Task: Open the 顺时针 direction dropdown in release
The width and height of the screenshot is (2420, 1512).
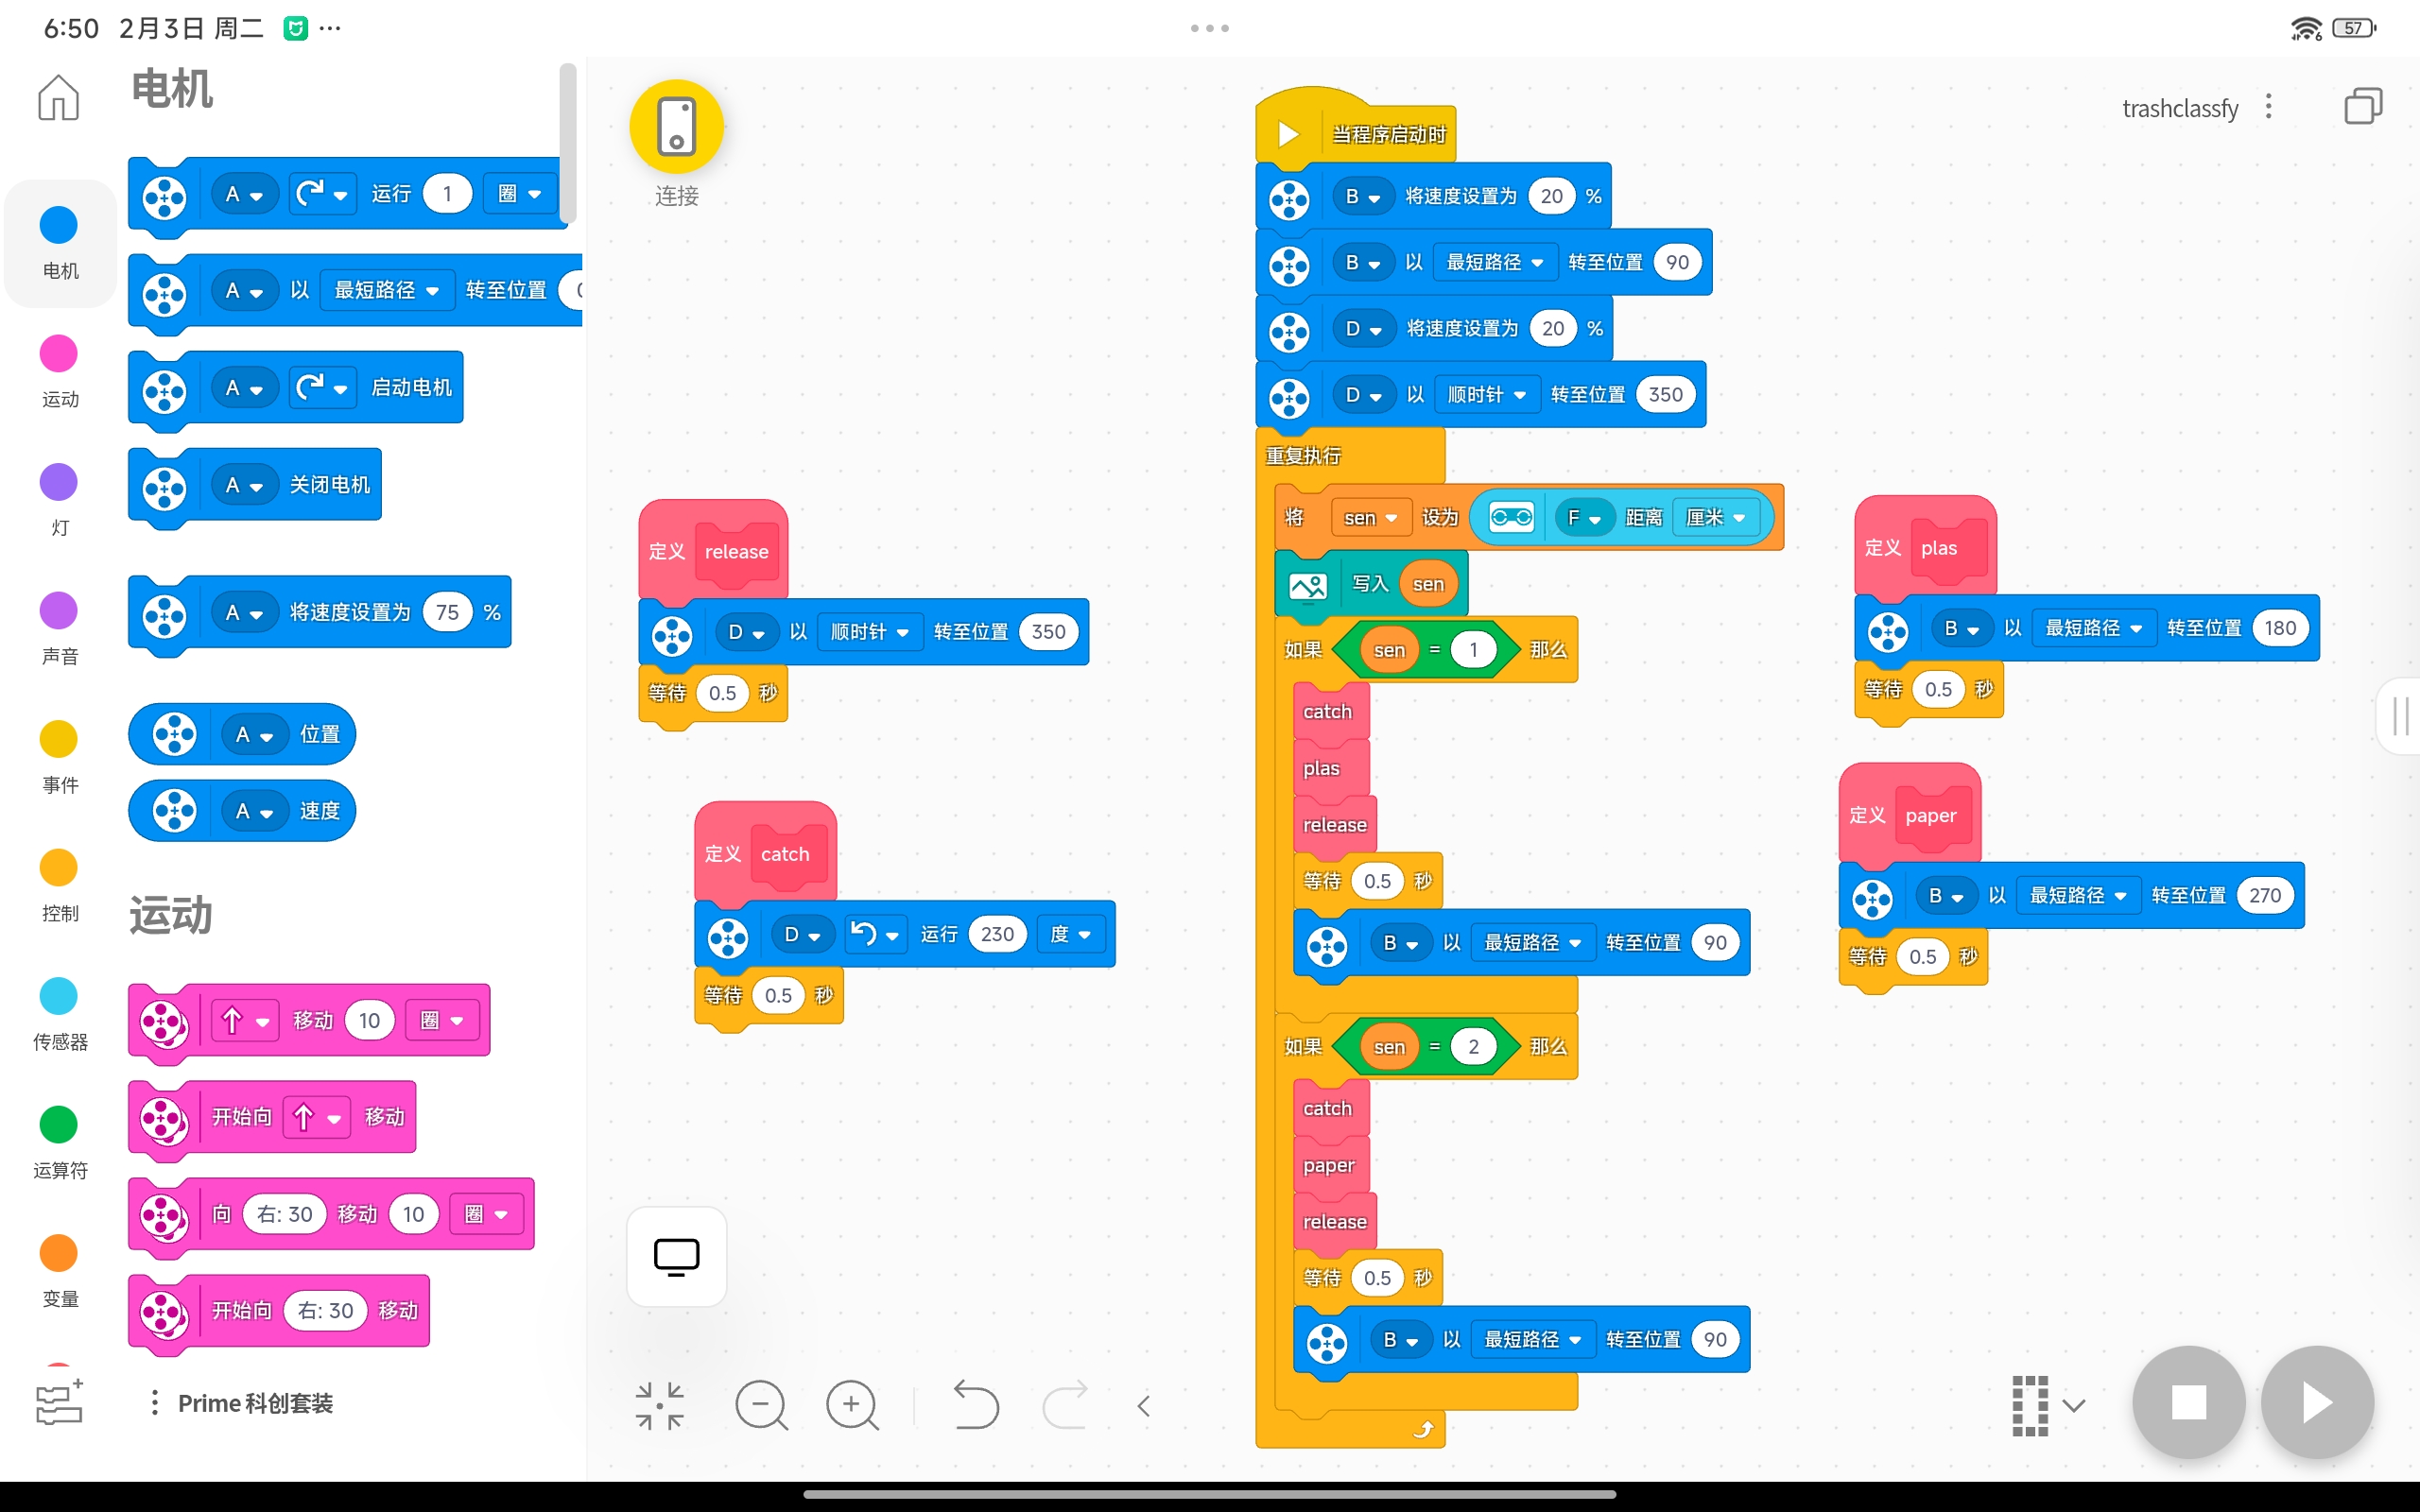Action: click(869, 632)
